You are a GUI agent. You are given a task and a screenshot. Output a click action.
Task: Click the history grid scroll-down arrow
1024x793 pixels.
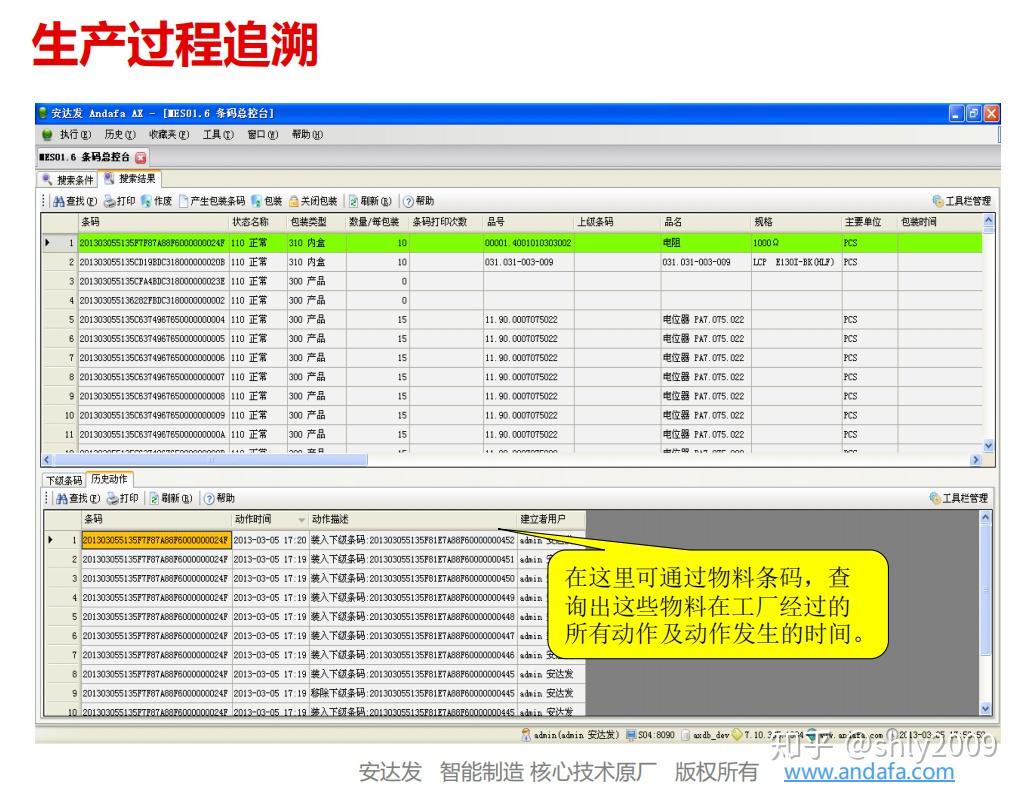(x=985, y=708)
